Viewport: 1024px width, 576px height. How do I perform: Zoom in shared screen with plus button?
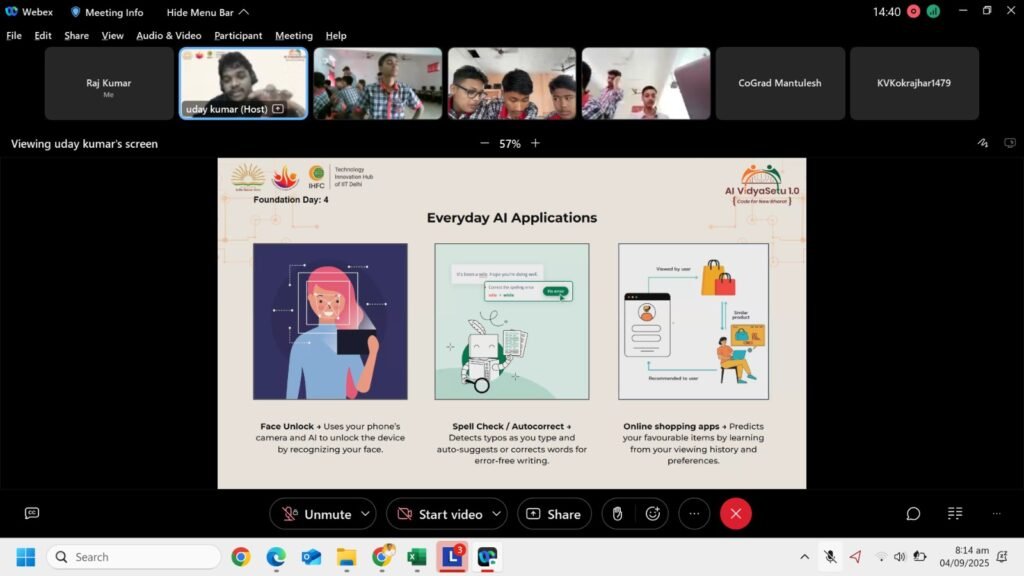point(535,143)
